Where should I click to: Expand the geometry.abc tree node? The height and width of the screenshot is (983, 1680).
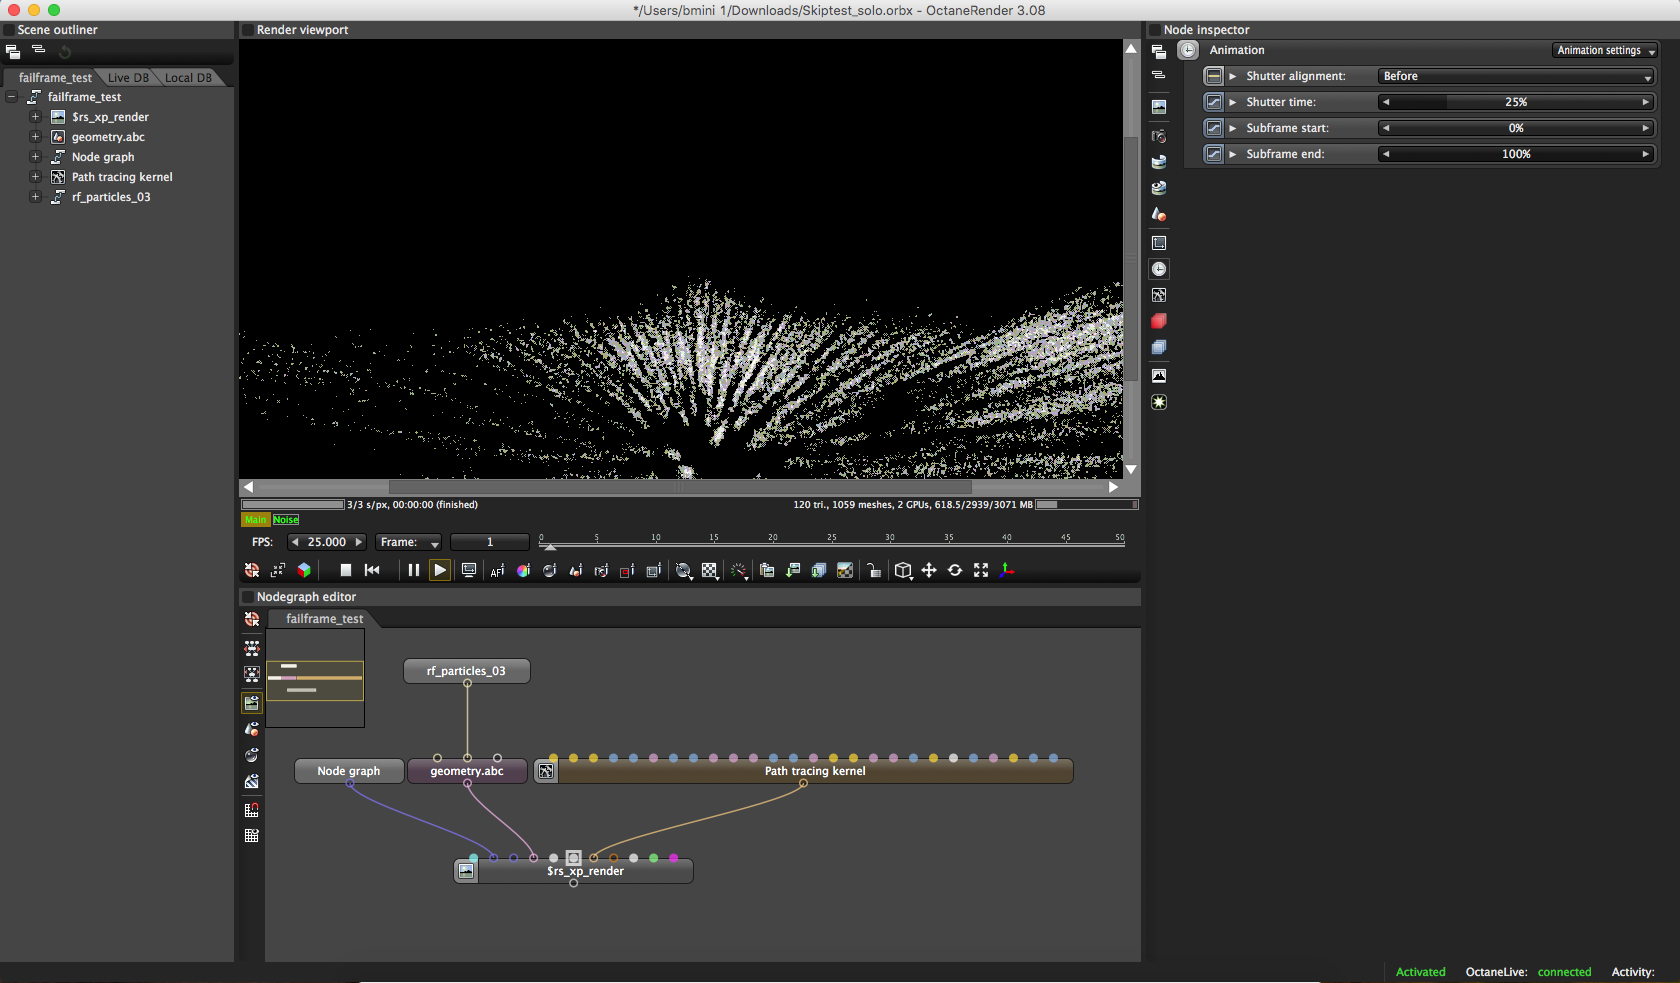35,137
